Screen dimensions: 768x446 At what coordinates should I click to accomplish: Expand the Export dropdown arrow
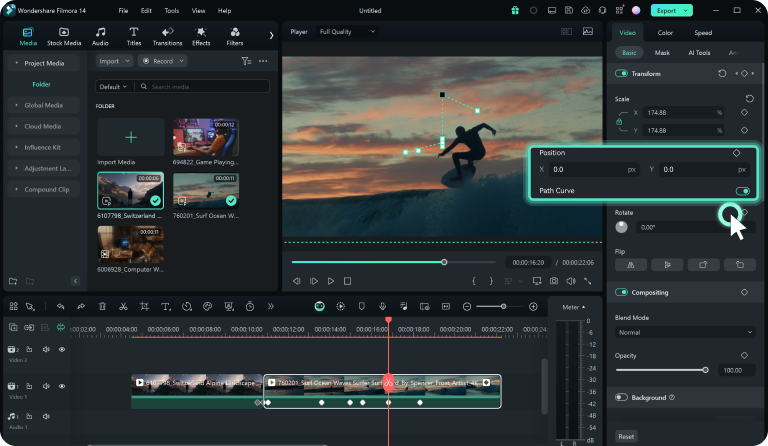point(686,10)
